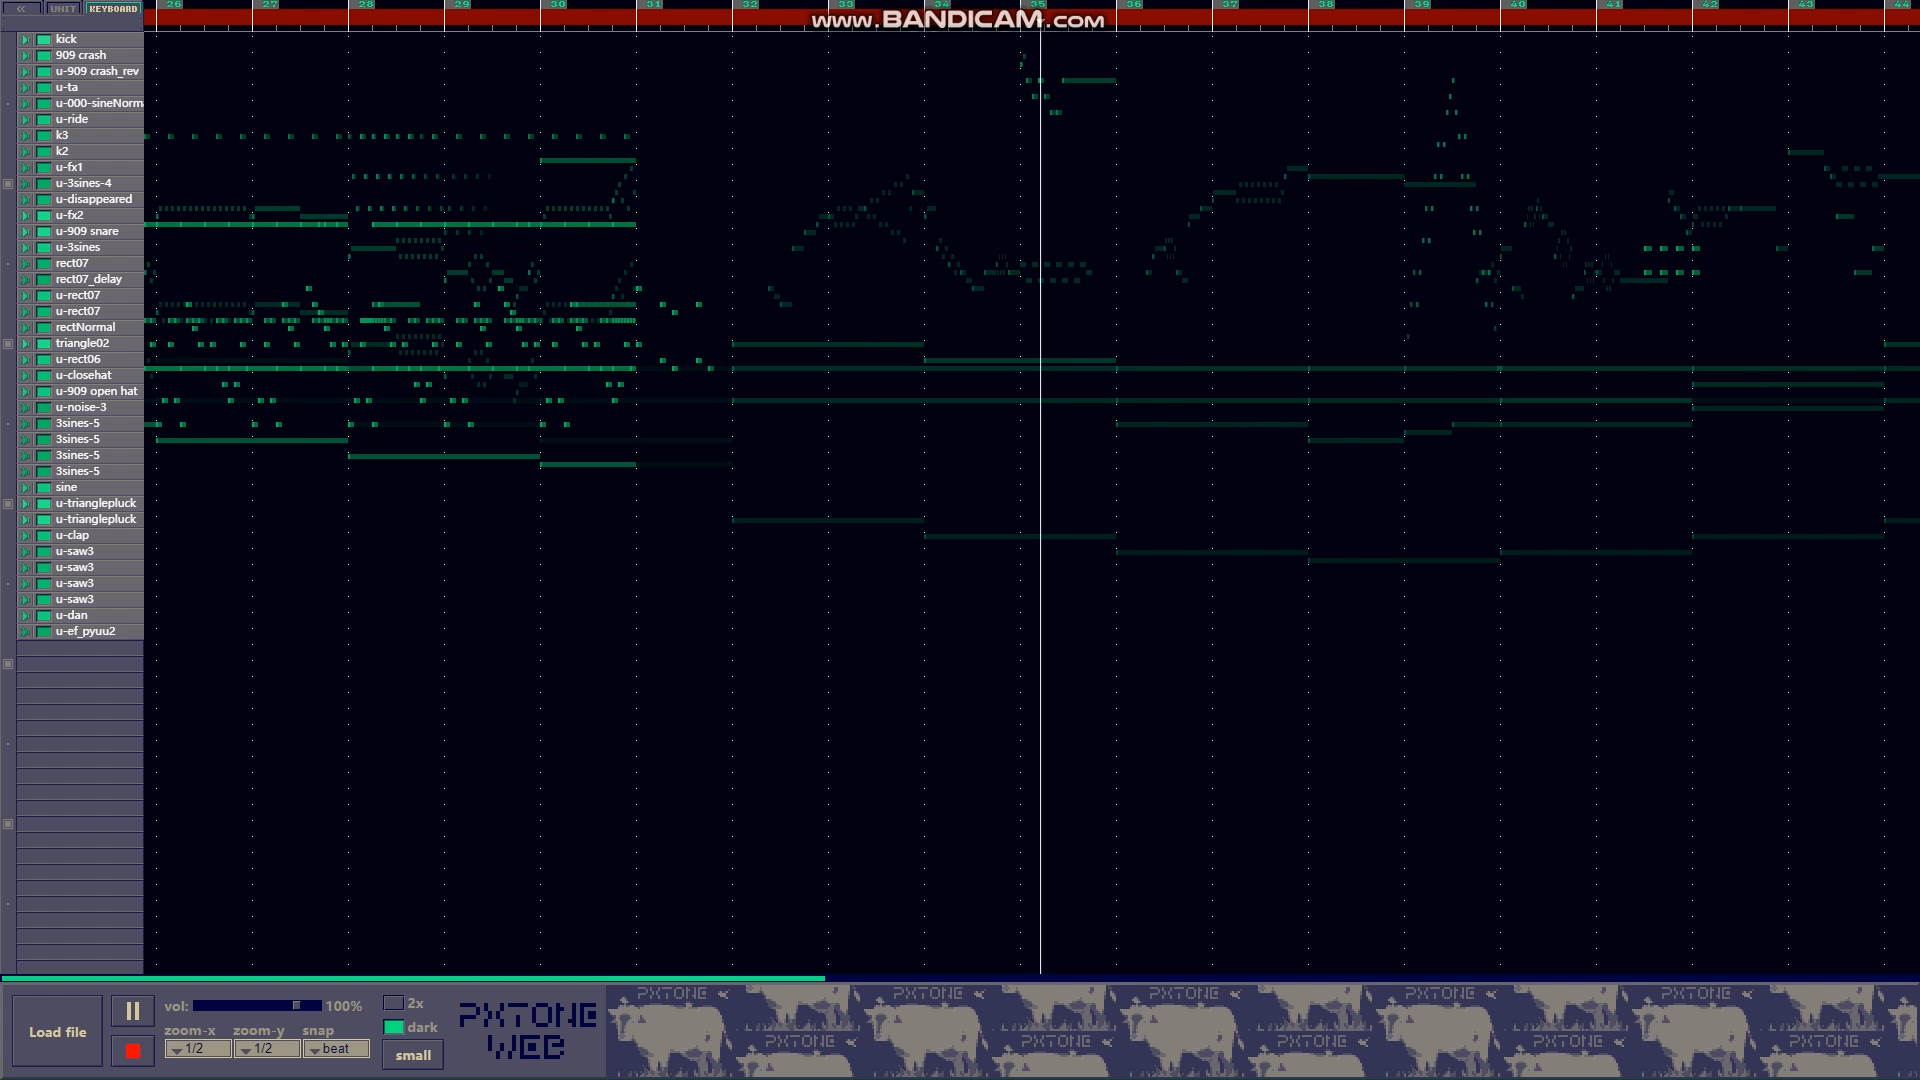Click the pause/play icon in transport
1920x1080 pixels.
(131, 1011)
